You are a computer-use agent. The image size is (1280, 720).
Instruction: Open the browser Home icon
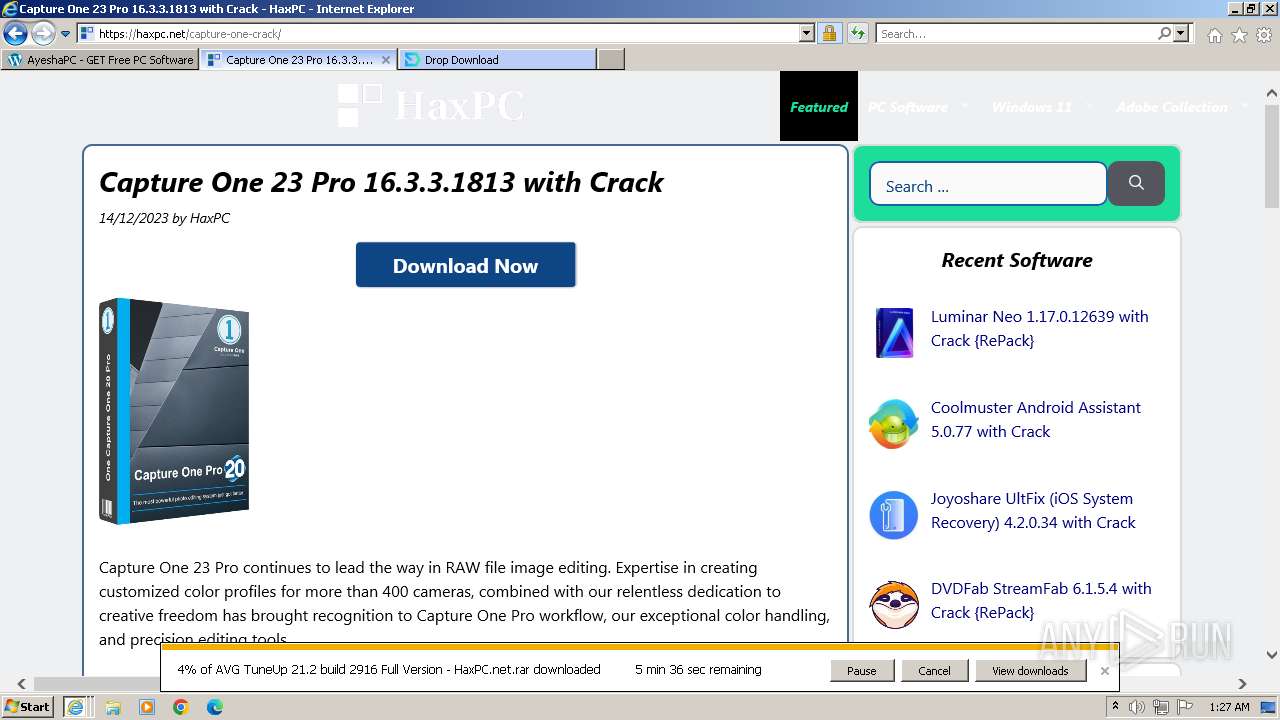point(1214,35)
